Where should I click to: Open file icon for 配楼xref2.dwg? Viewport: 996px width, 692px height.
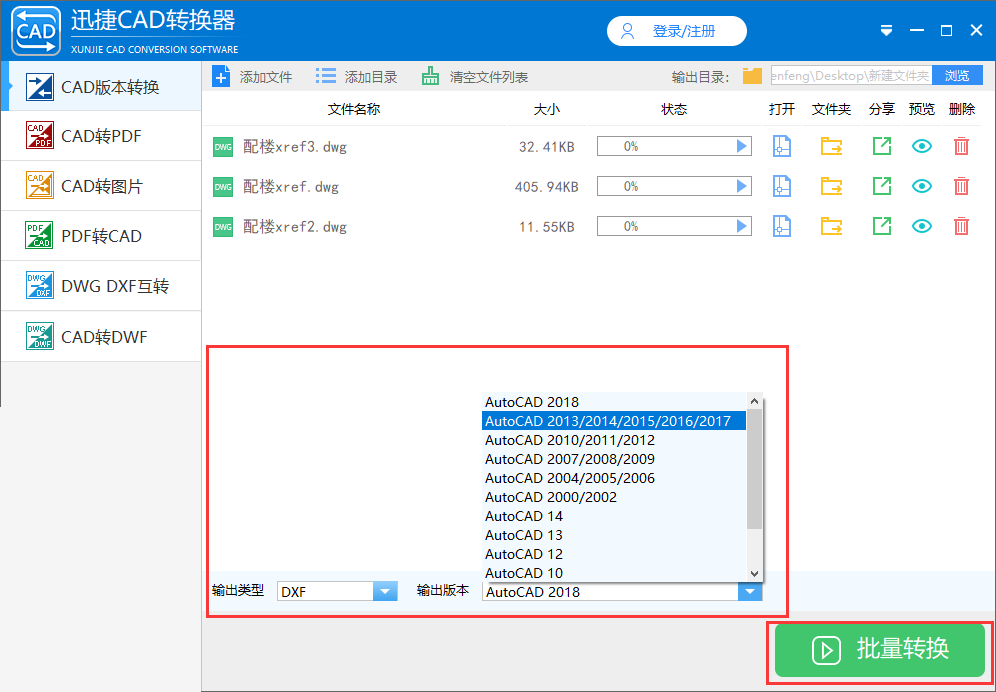[781, 226]
